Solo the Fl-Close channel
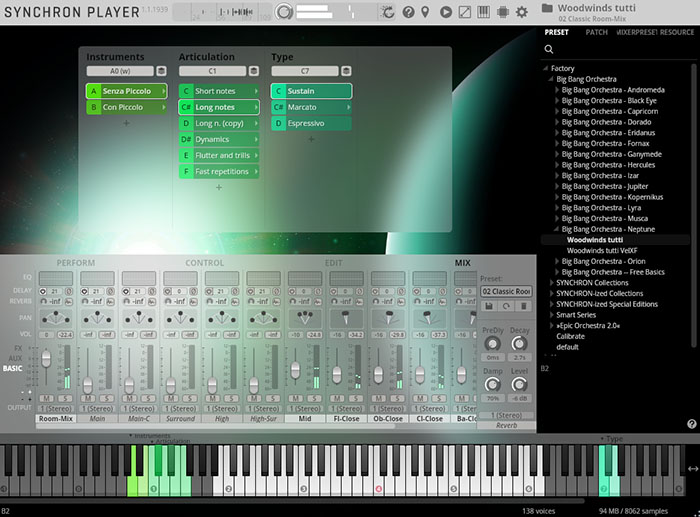This screenshot has width=700, height=517. point(355,398)
